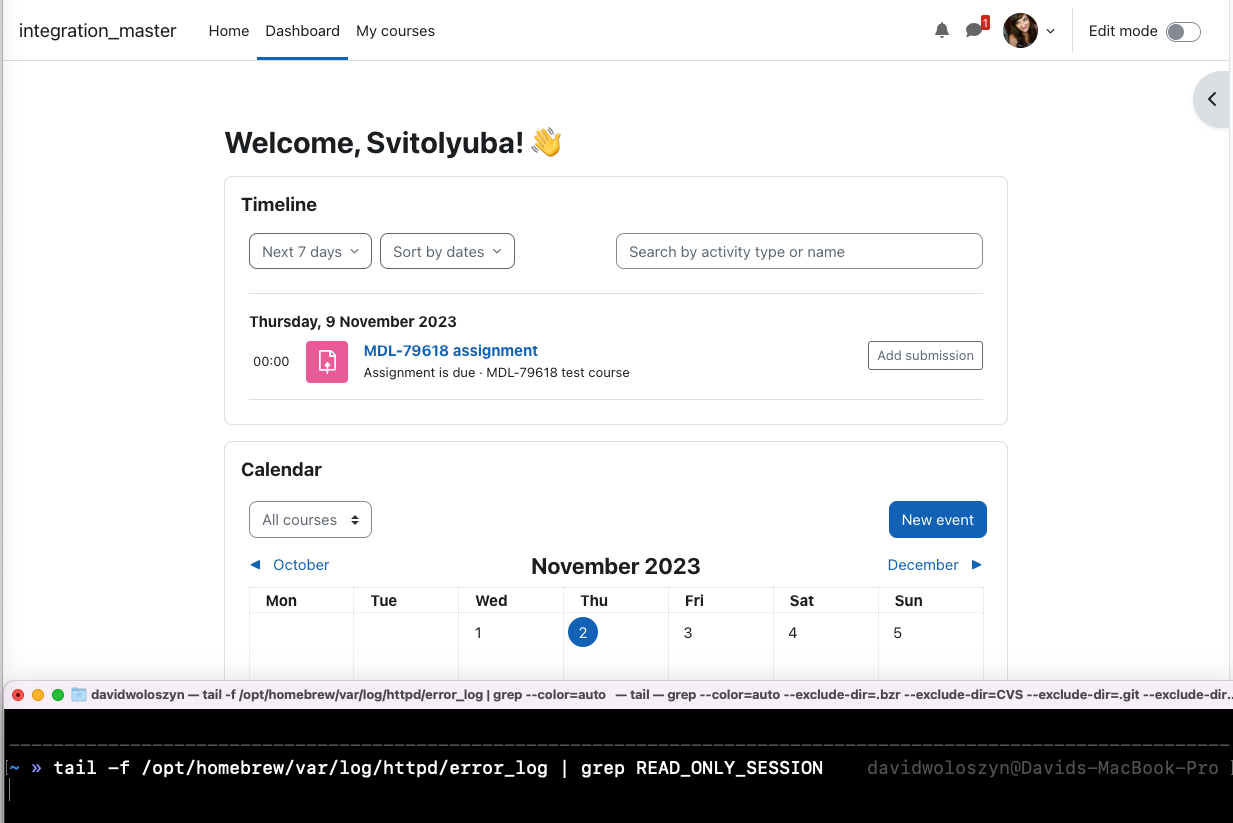Select day 5 in the calendar
The image size is (1233, 823).
tap(898, 633)
